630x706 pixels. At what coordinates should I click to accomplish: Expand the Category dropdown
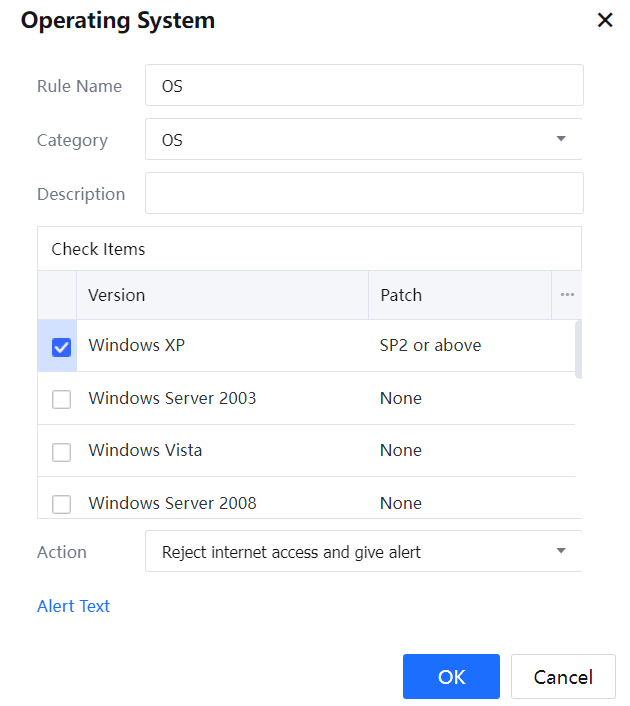[x=561, y=140]
